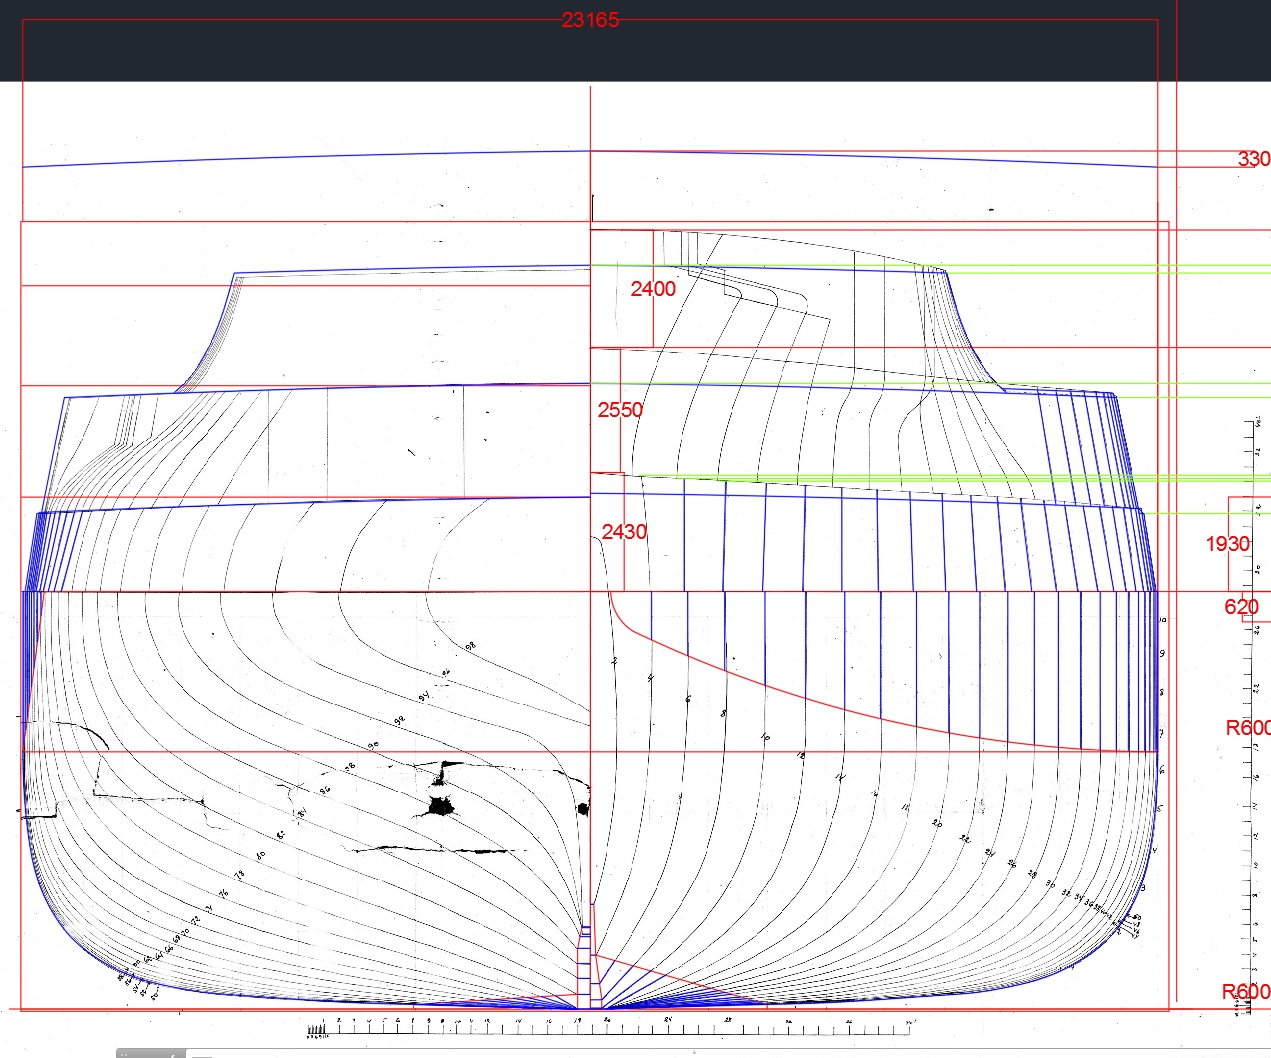Click the 2400 dimension label
1271x1058 pixels.
coord(653,289)
